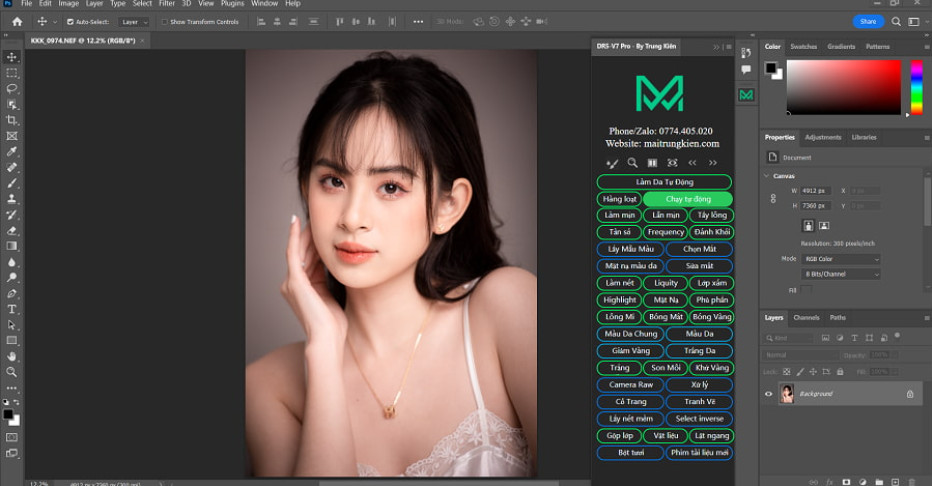Pick the Eyedropper tool
Image resolution: width=932 pixels, height=486 pixels.
coord(12,151)
